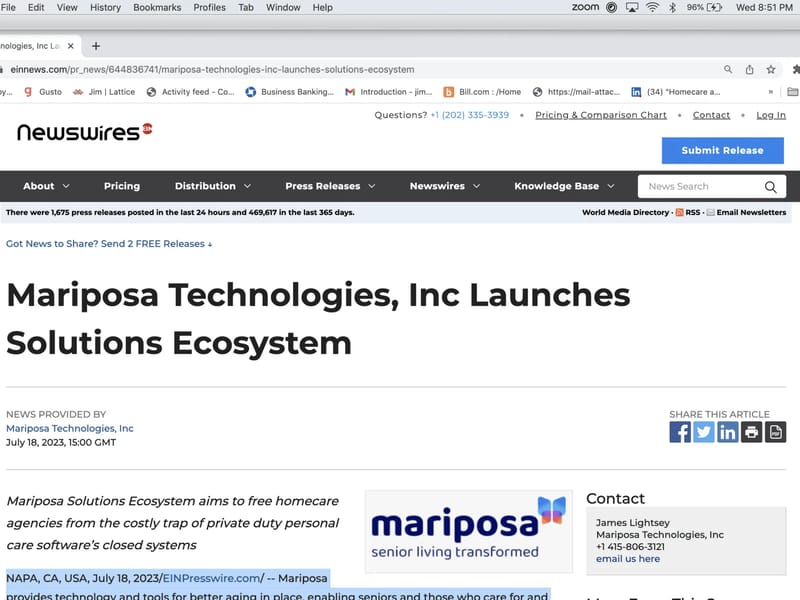Open the Business Banking bookmark
Screen dimensions: 800x600
(x=290, y=92)
